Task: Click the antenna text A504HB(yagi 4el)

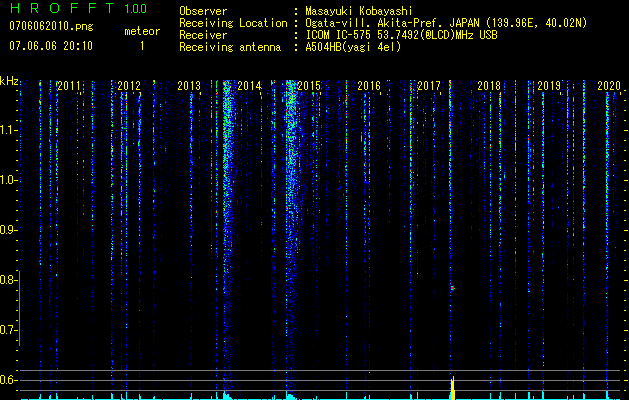Action: click(353, 47)
